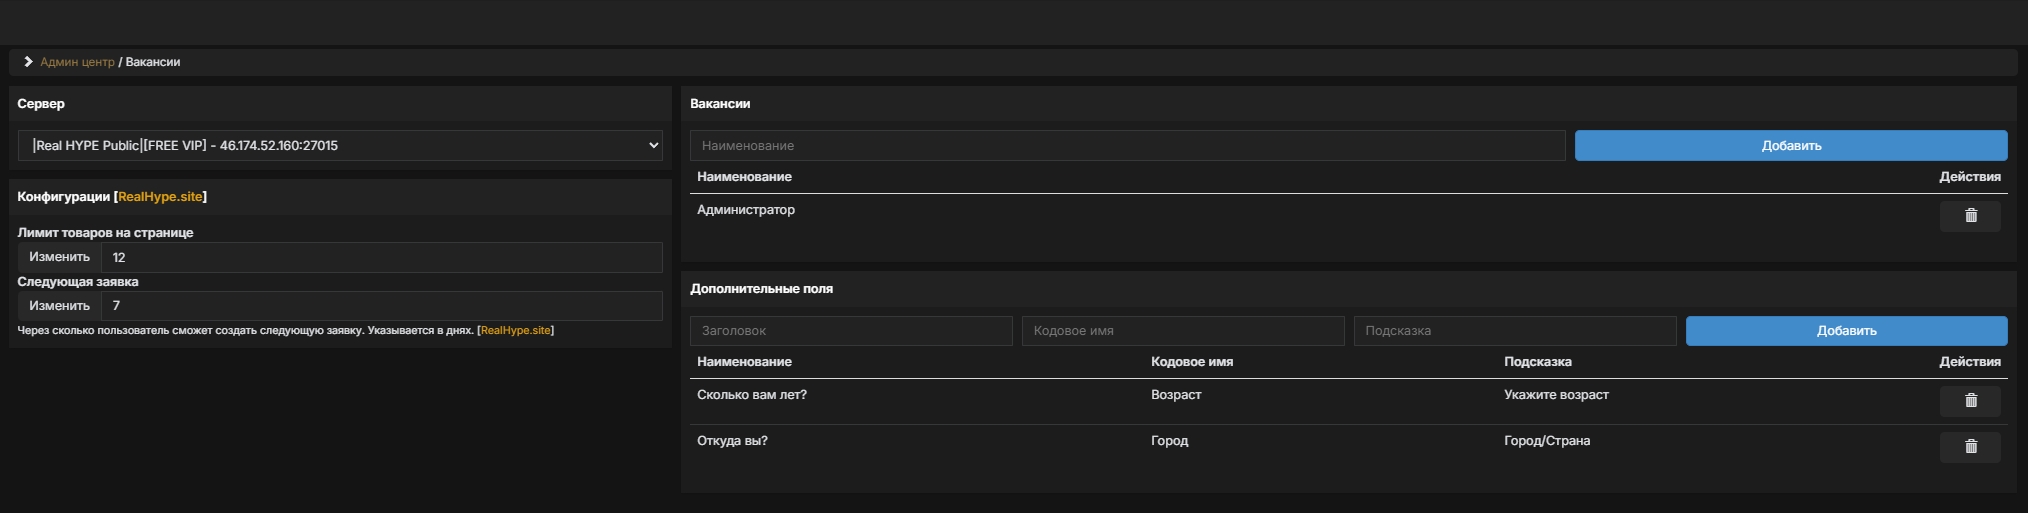Image resolution: width=2028 pixels, height=513 pixels.
Task: Delete the Администратор vacancy with trash icon
Action: (1969, 216)
